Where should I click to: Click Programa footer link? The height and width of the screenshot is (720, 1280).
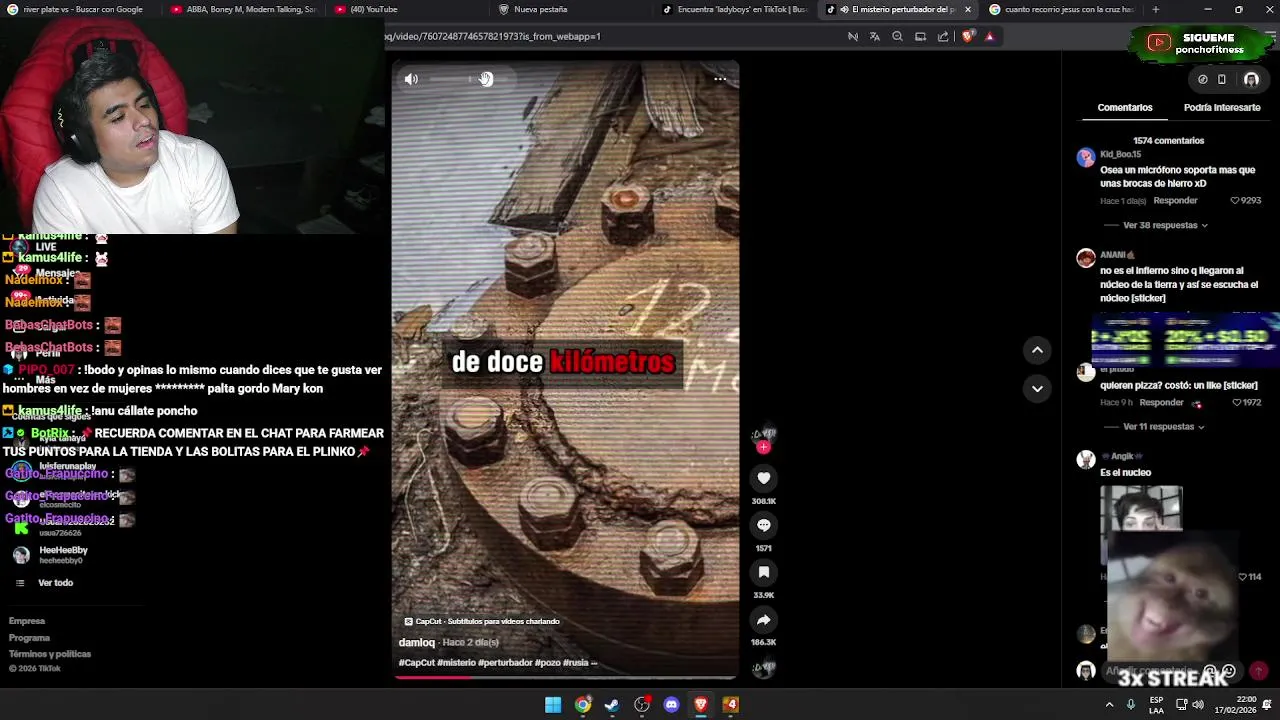(29, 638)
